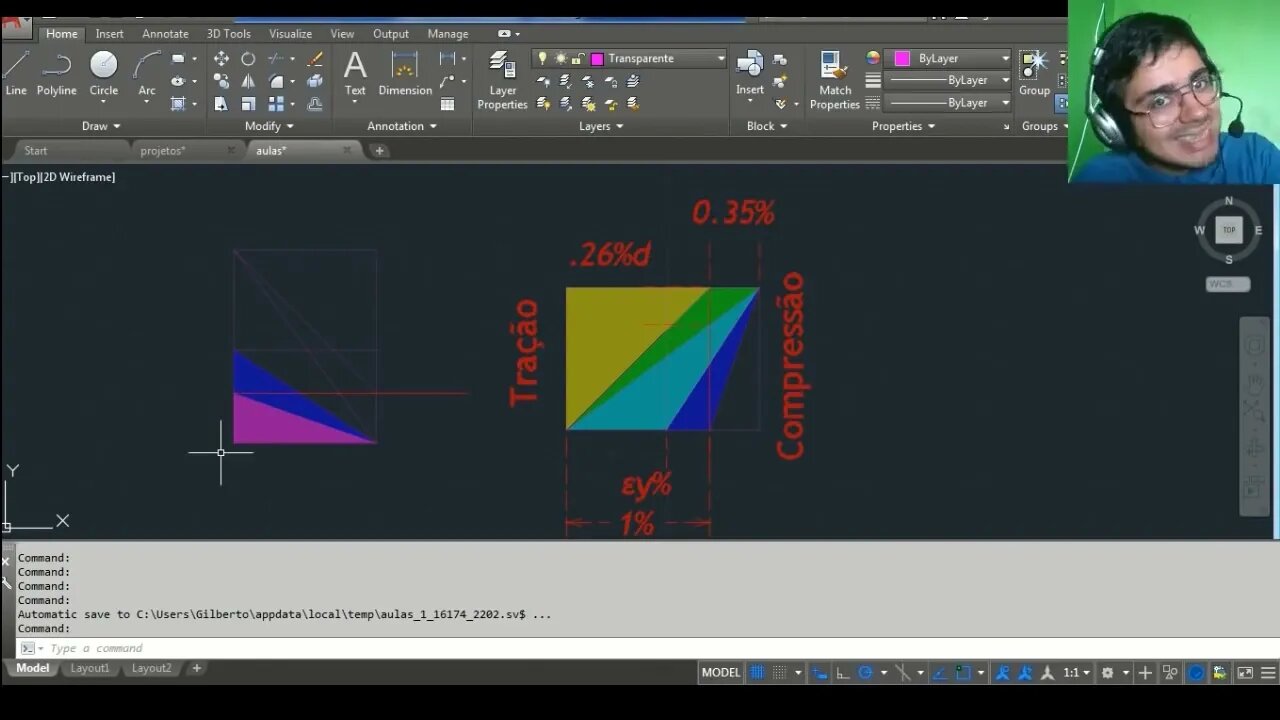Toggle Snap mode in status bar
The width and height of the screenshot is (1280, 720).
click(x=780, y=673)
